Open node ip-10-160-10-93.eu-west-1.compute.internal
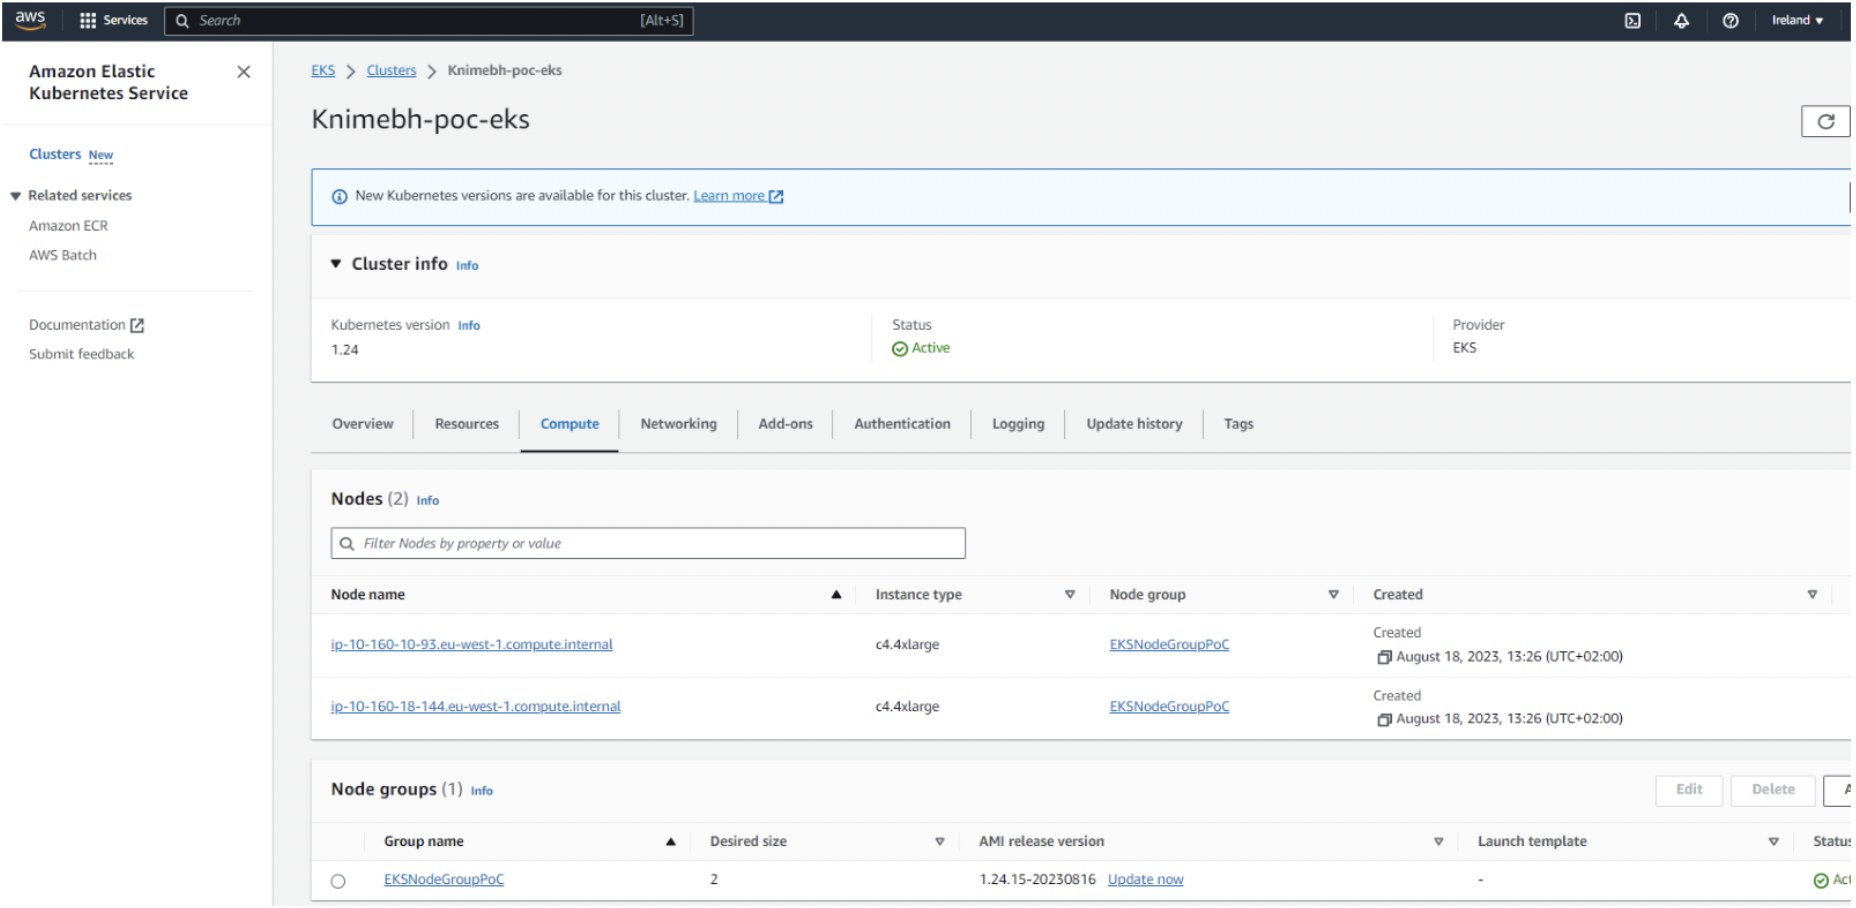This screenshot has width=1856, height=908. (x=471, y=645)
